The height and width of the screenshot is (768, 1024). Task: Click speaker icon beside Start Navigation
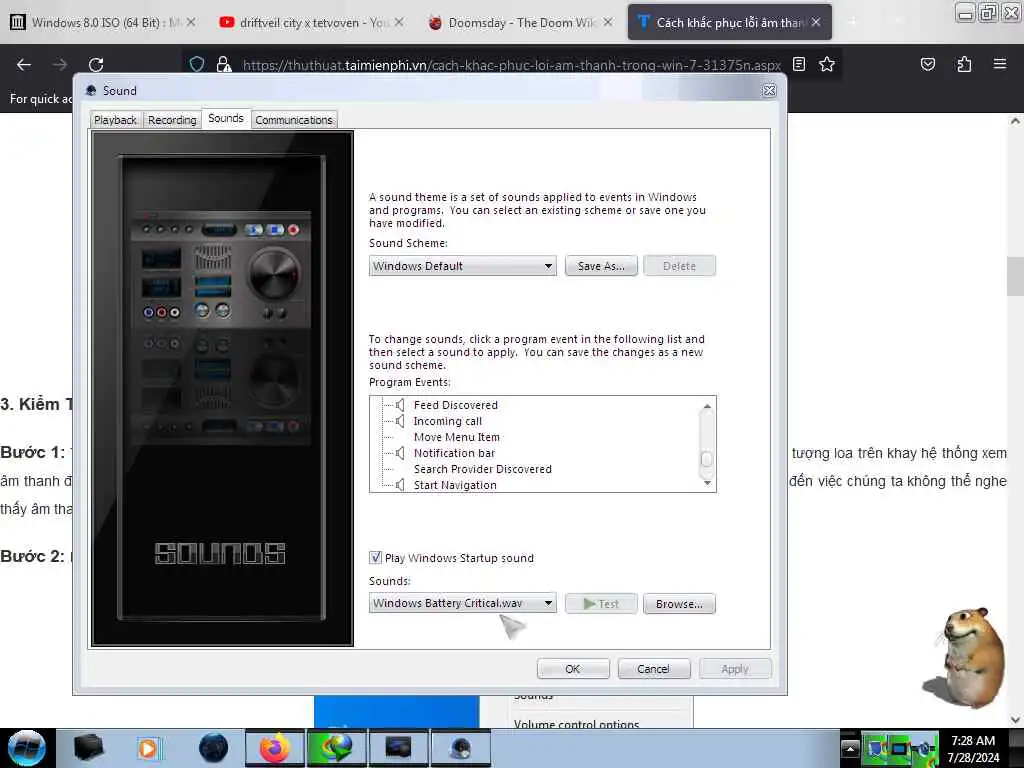(400, 485)
